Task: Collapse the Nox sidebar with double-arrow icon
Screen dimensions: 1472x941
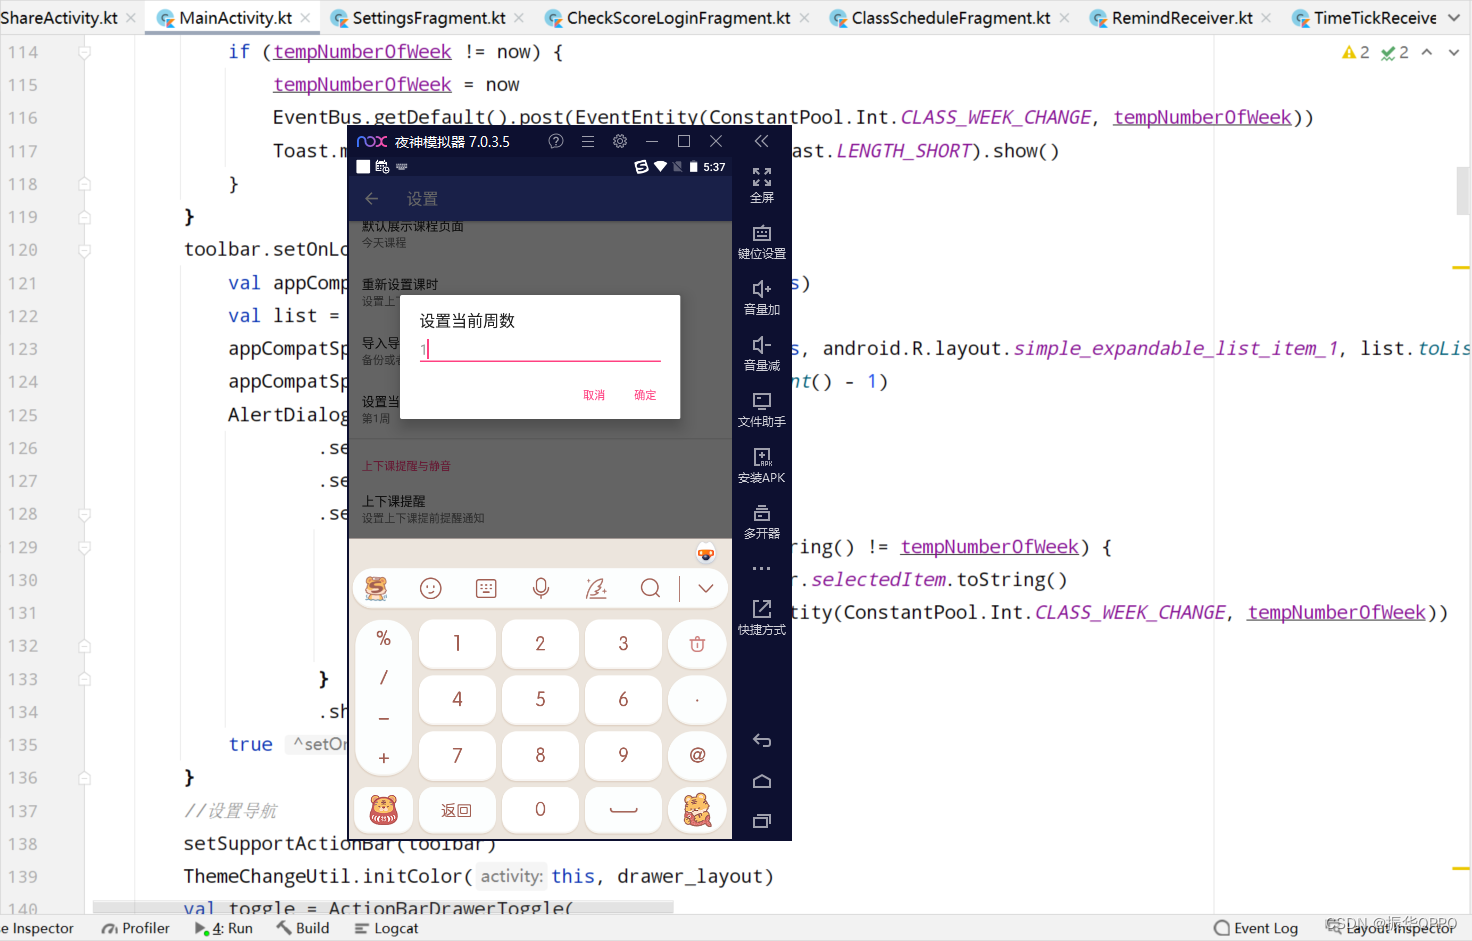Action: (762, 141)
